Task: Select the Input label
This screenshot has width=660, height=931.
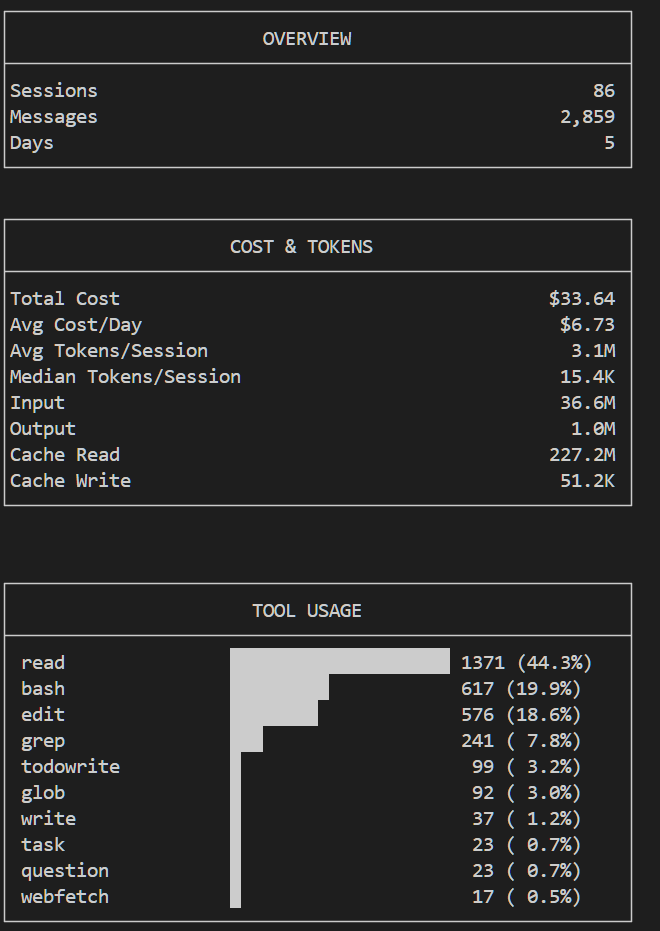Action: (37, 403)
